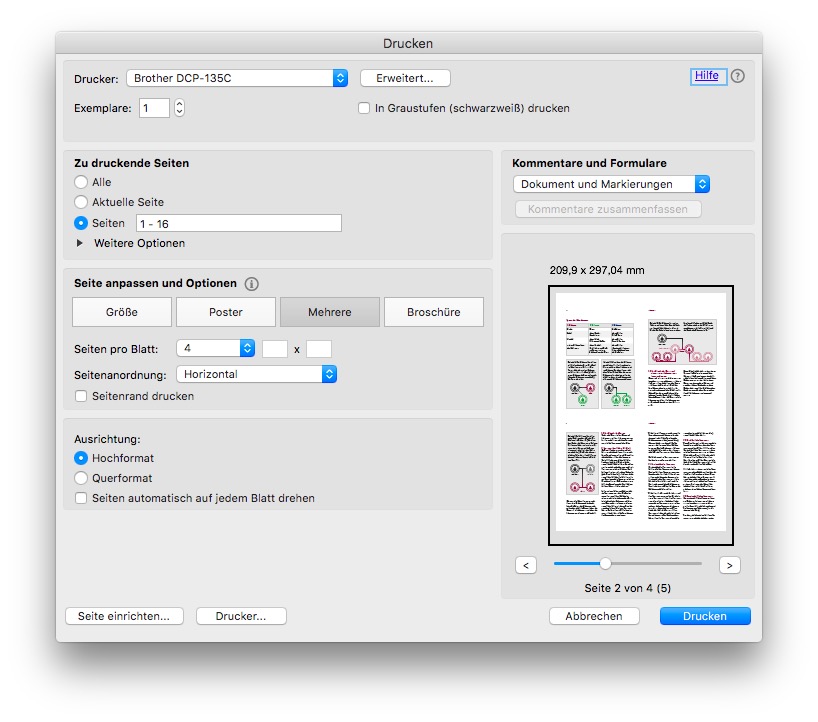Open the Seitenanordnung dropdown

coord(255,374)
